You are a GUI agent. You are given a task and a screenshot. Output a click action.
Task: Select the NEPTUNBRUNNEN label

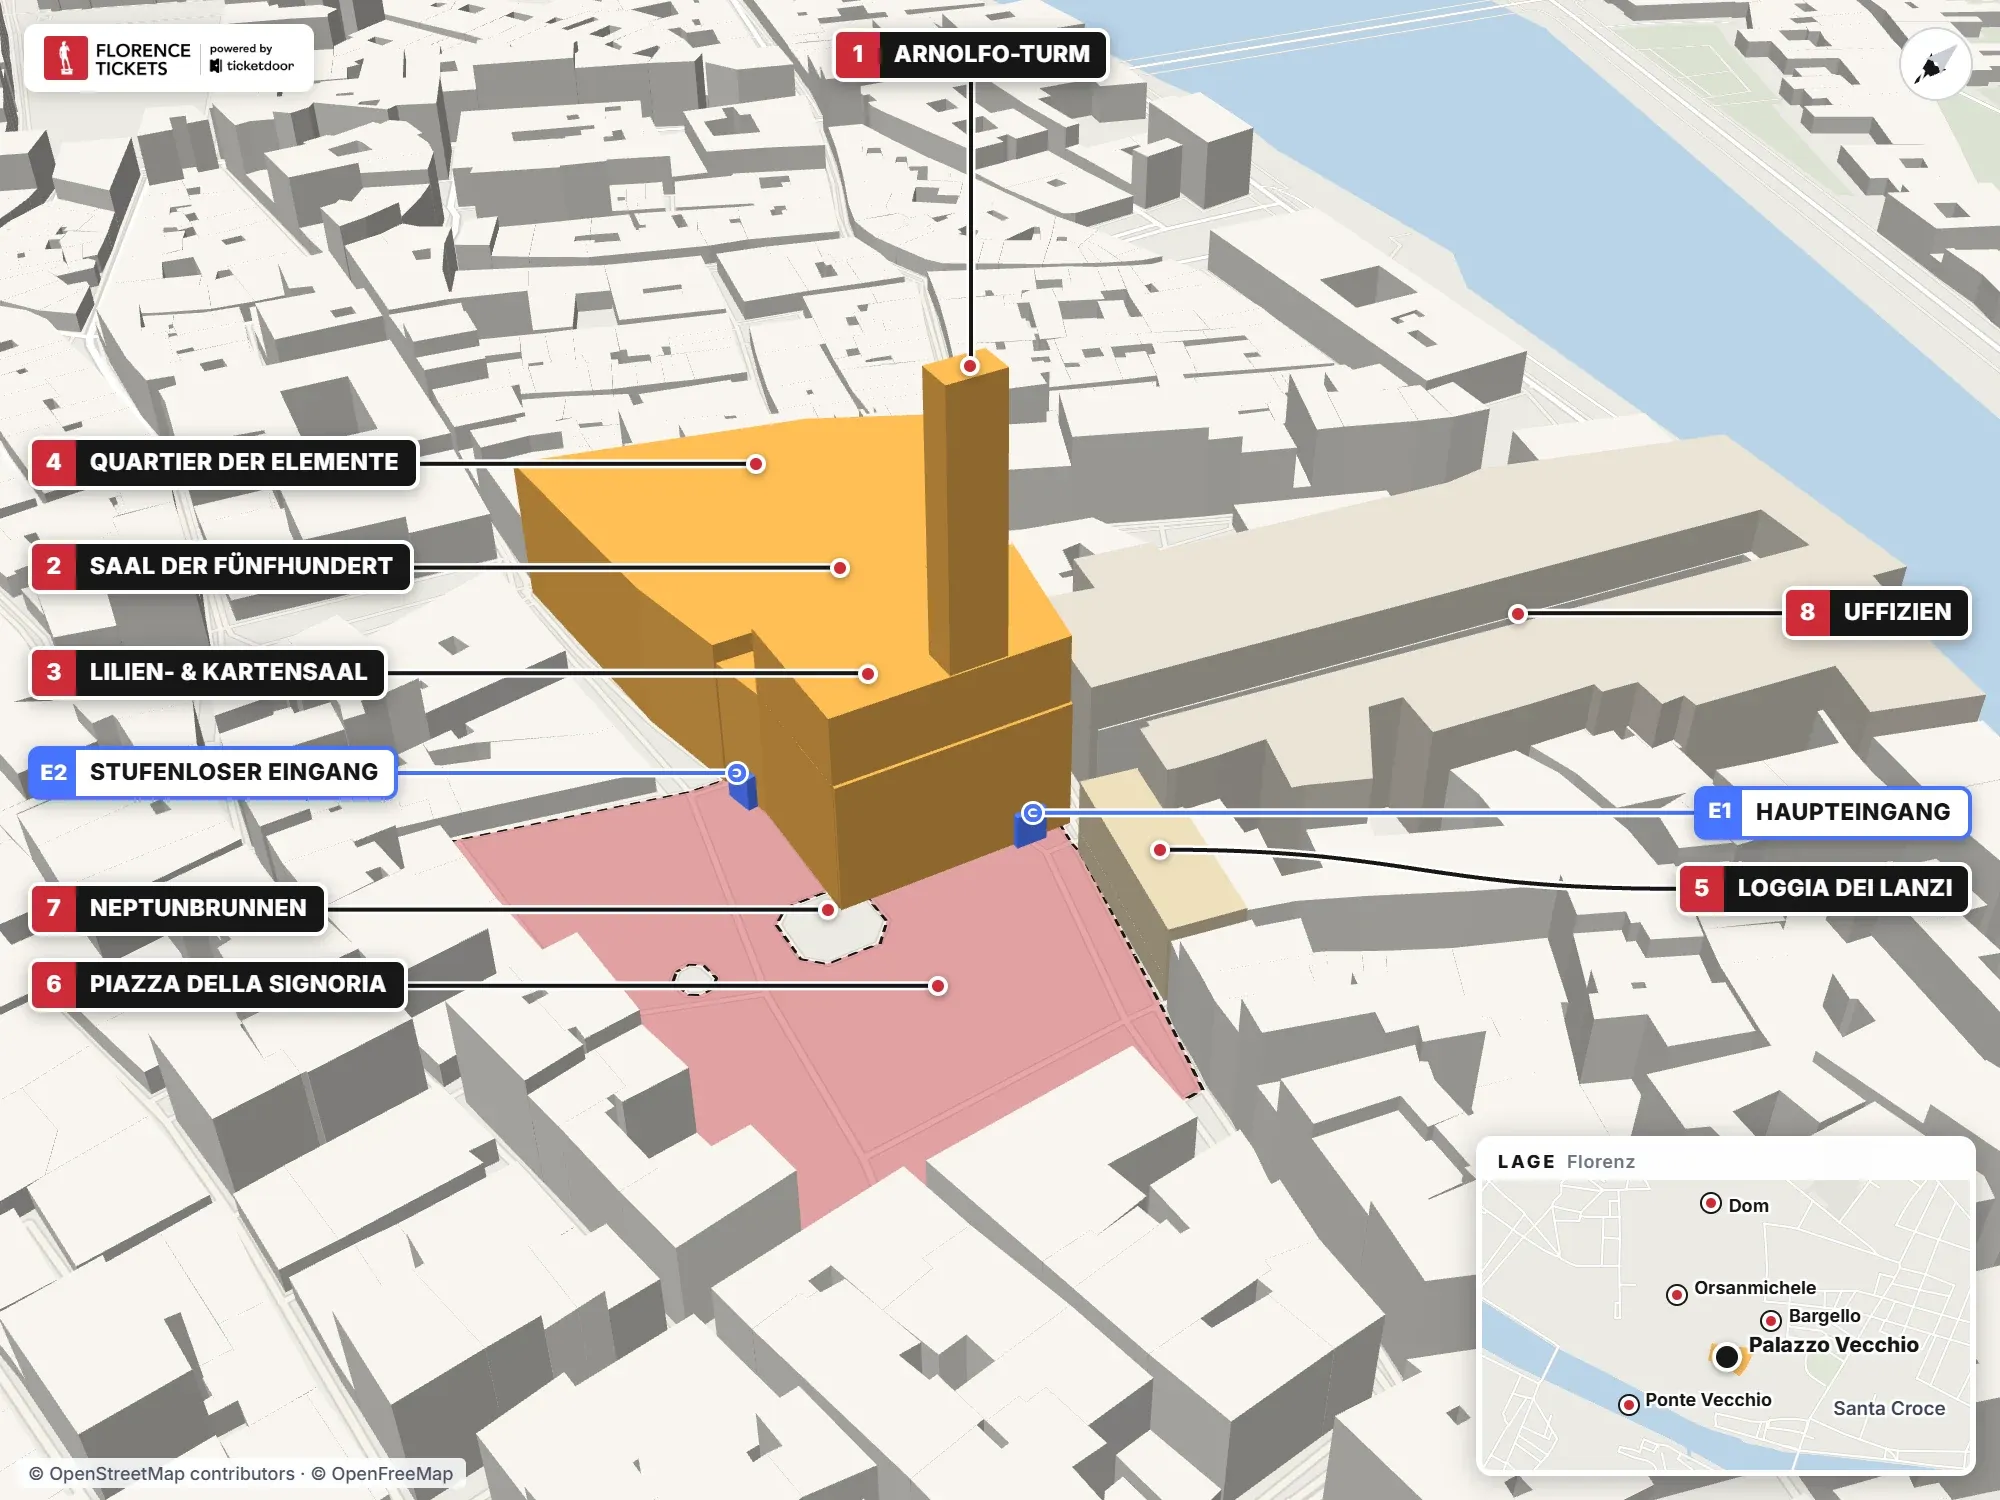178,909
